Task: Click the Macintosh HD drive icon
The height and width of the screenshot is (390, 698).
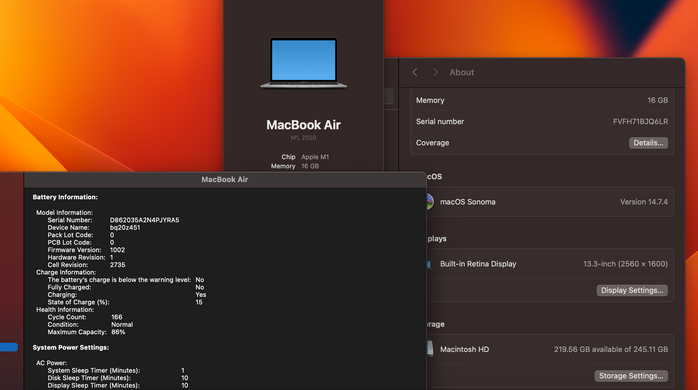Action: coord(430,349)
